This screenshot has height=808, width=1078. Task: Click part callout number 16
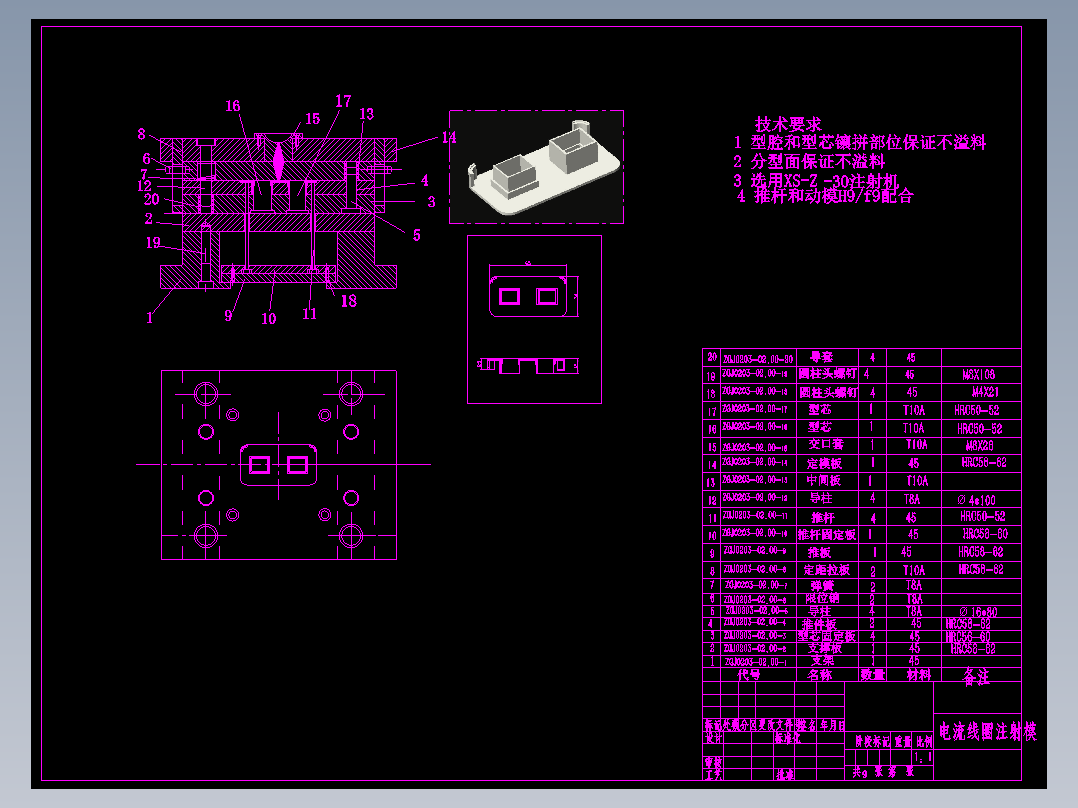pos(233,106)
